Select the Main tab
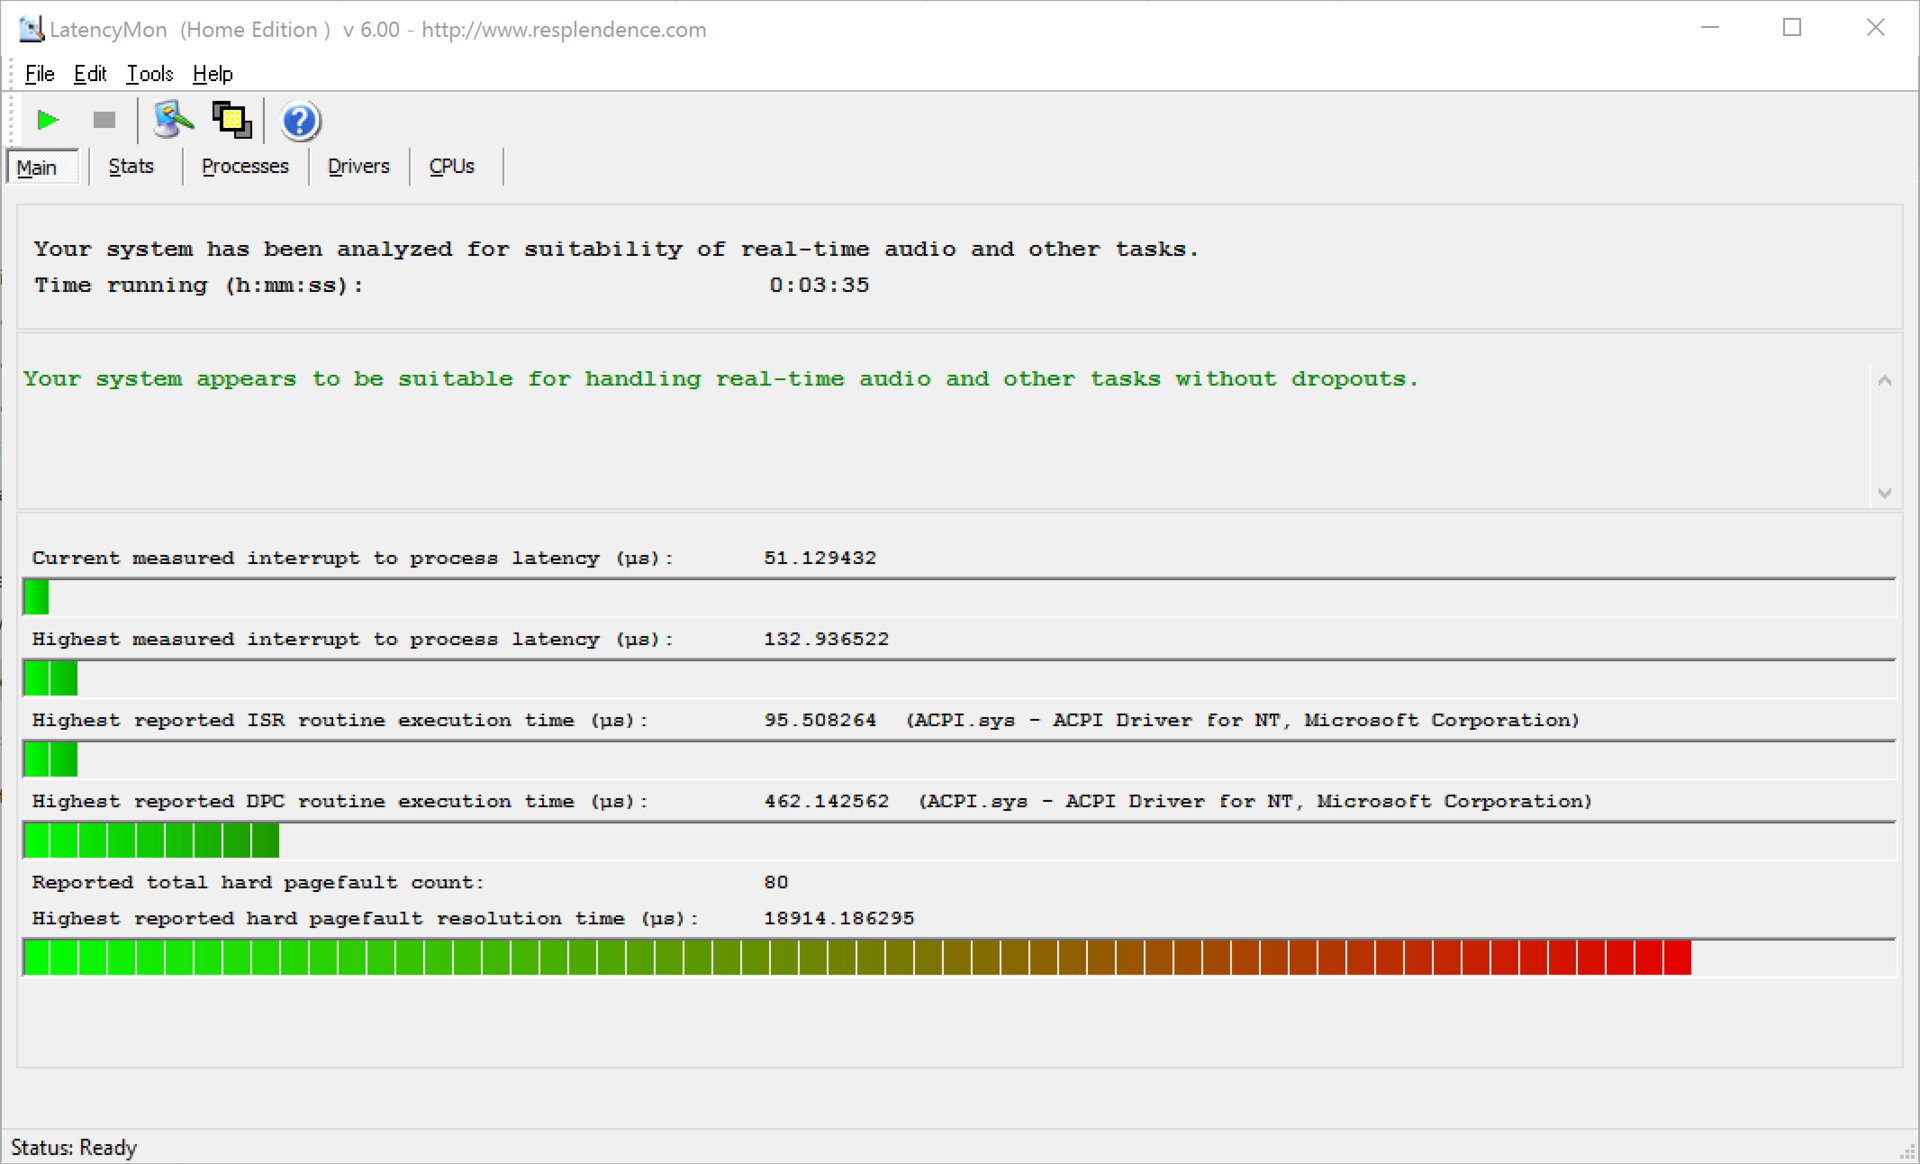The width and height of the screenshot is (1920, 1164). [x=37, y=168]
